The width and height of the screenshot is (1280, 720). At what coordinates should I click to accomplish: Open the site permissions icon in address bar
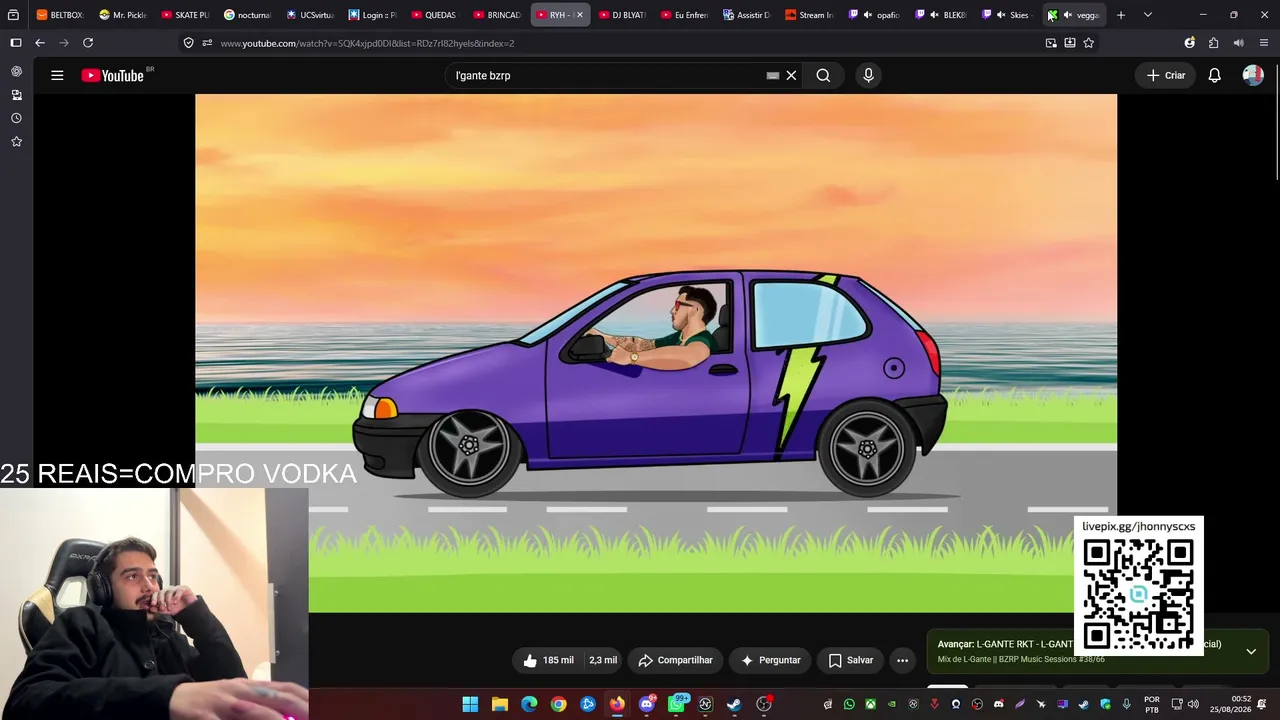click(x=207, y=43)
